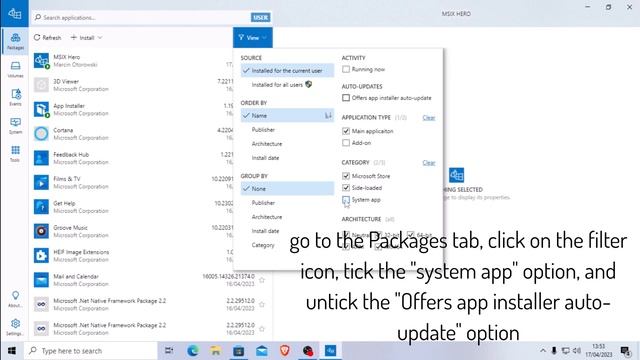Order packages by Install date

click(287, 158)
